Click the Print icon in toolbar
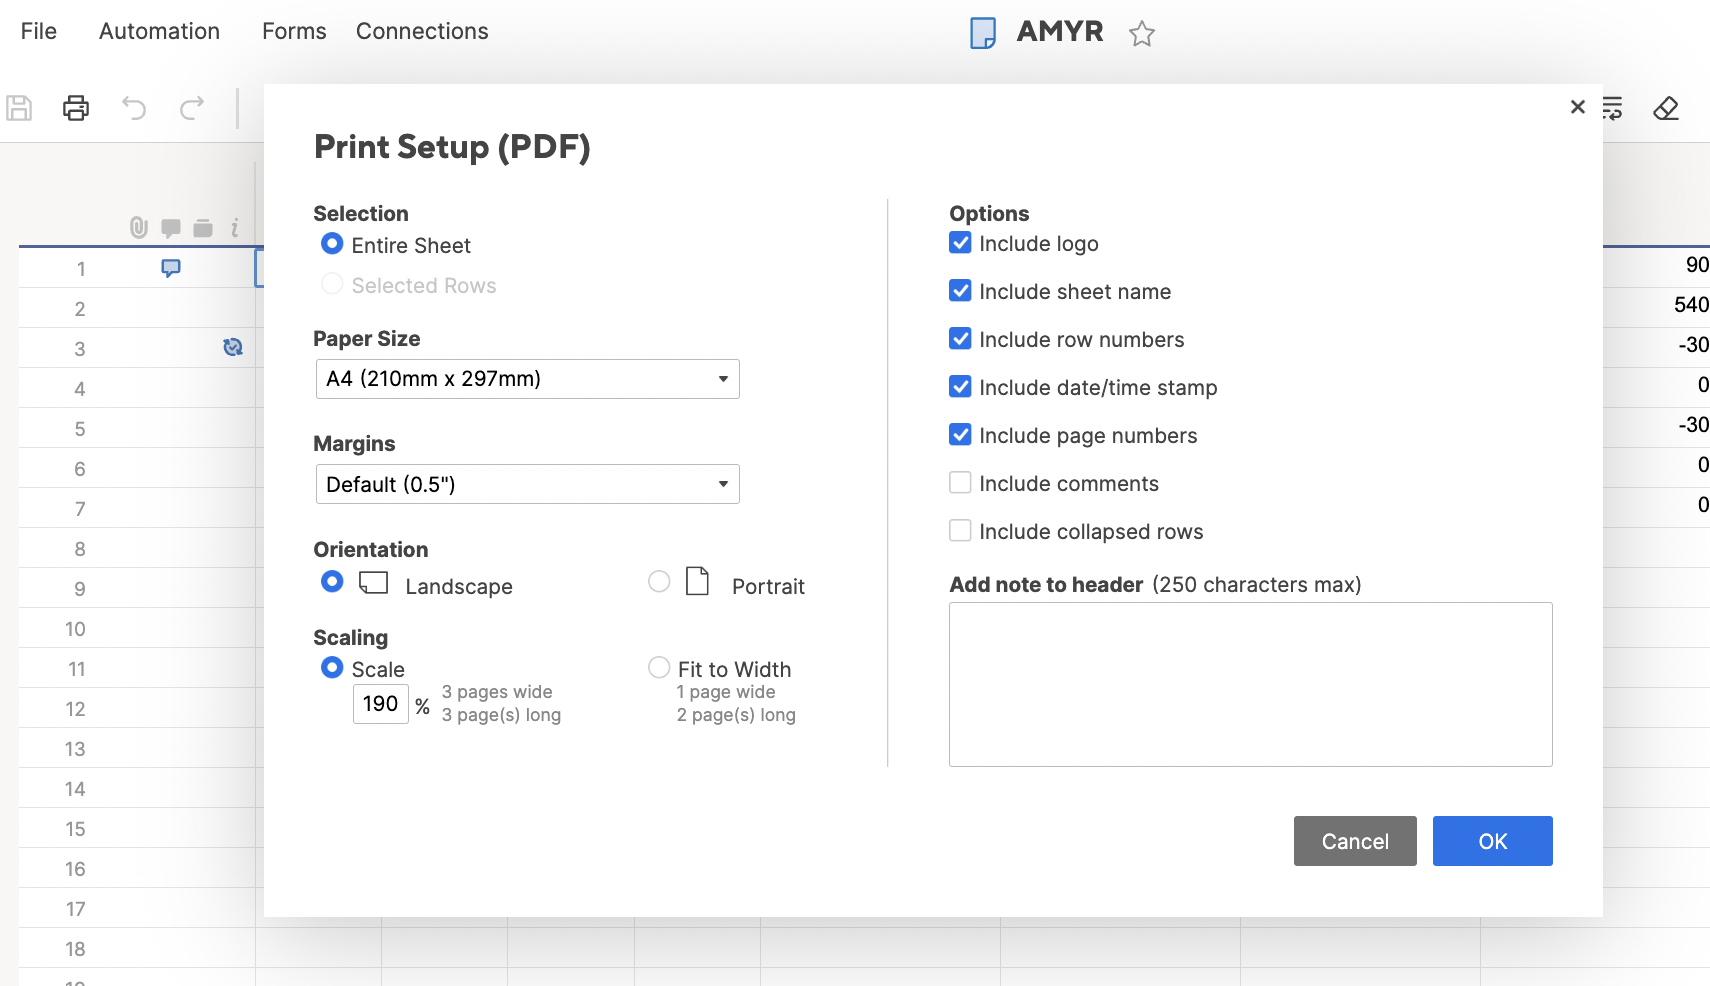 (x=76, y=108)
